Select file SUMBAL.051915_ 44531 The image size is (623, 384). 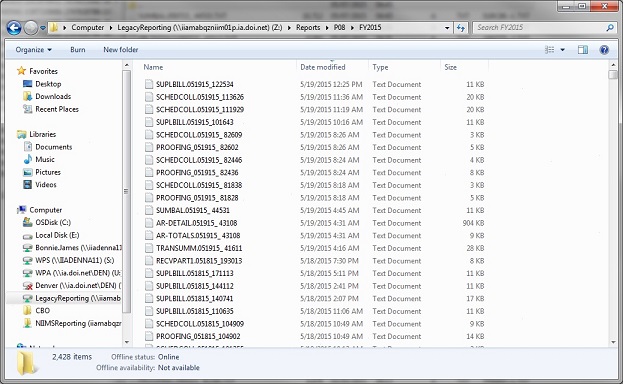pos(193,210)
